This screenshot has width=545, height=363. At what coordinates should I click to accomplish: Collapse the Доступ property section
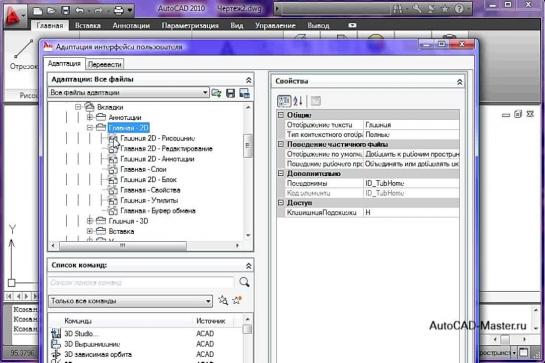(281, 202)
